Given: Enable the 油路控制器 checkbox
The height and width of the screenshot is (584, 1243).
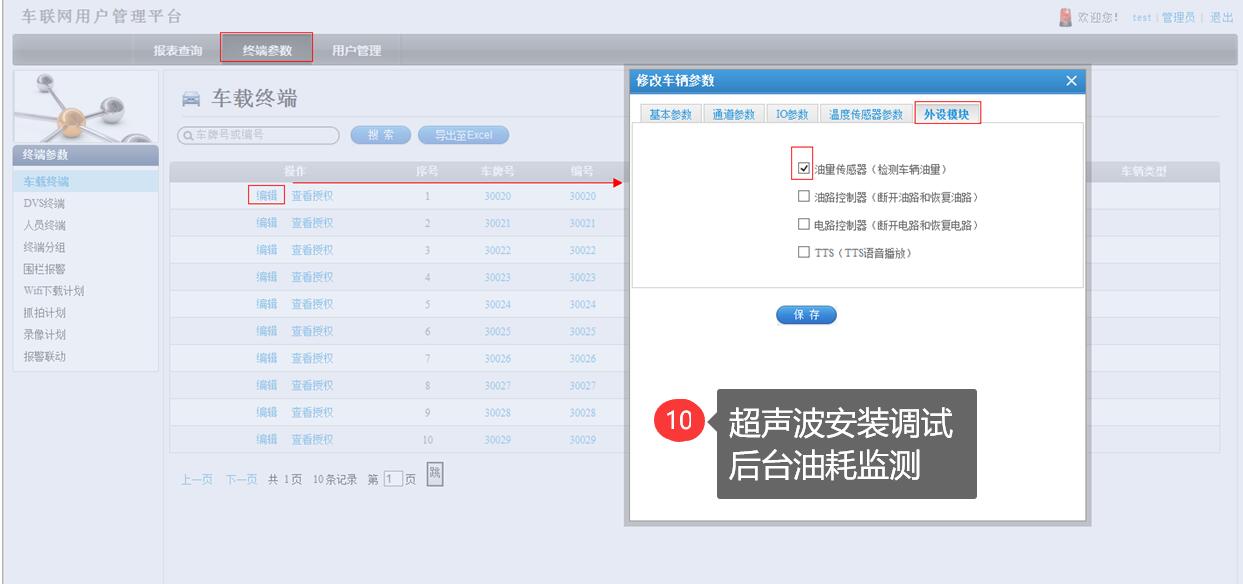Looking at the screenshot, I should tap(804, 197).
